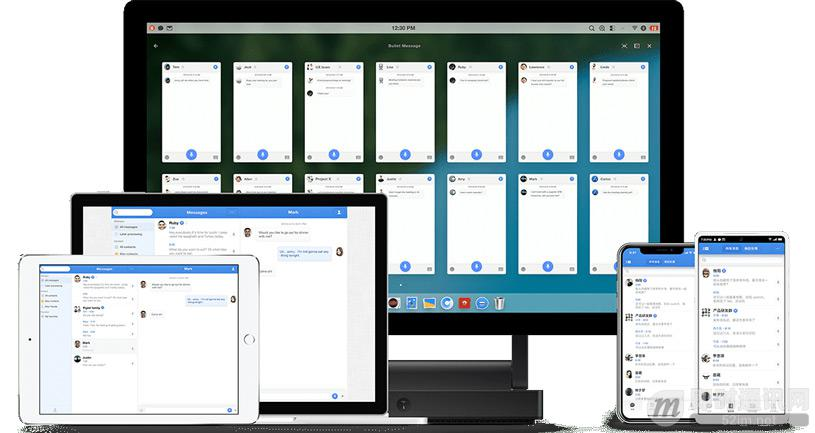Image resolution: width=815 pixels, height=433 pixels.
Task: Tap the menu icon at right phone's header
Action: point(705,249)
